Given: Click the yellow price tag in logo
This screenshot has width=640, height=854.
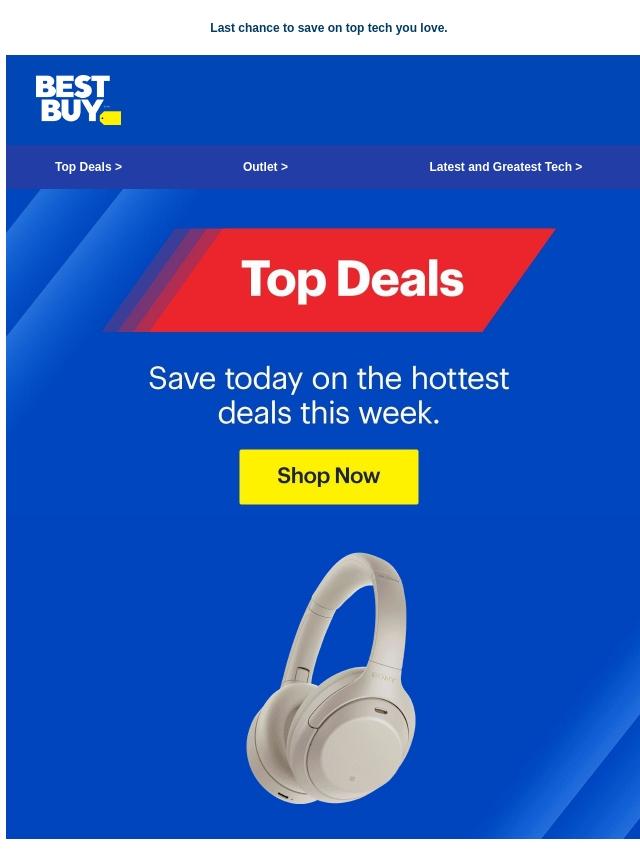Looking at the screenshot, I should [111, 118].
